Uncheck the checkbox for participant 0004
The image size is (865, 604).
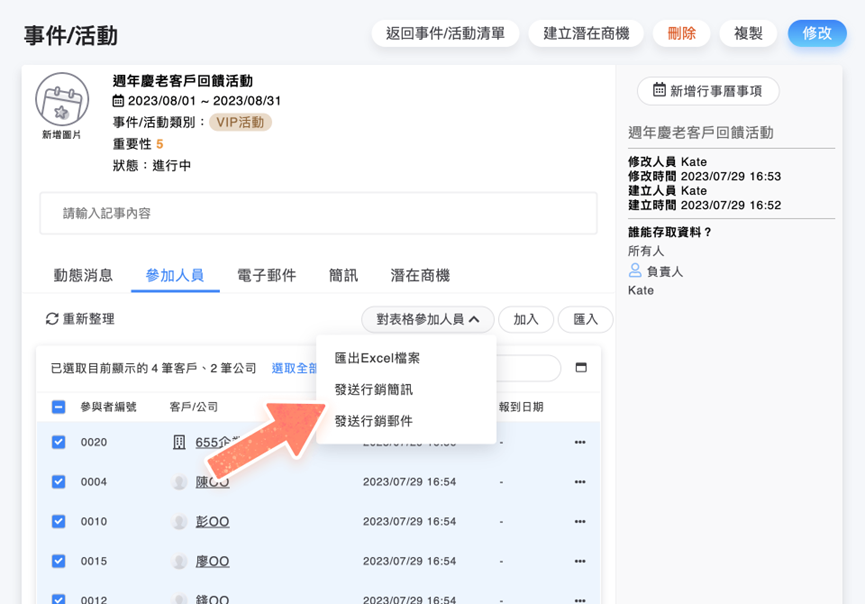coord(59,482)
